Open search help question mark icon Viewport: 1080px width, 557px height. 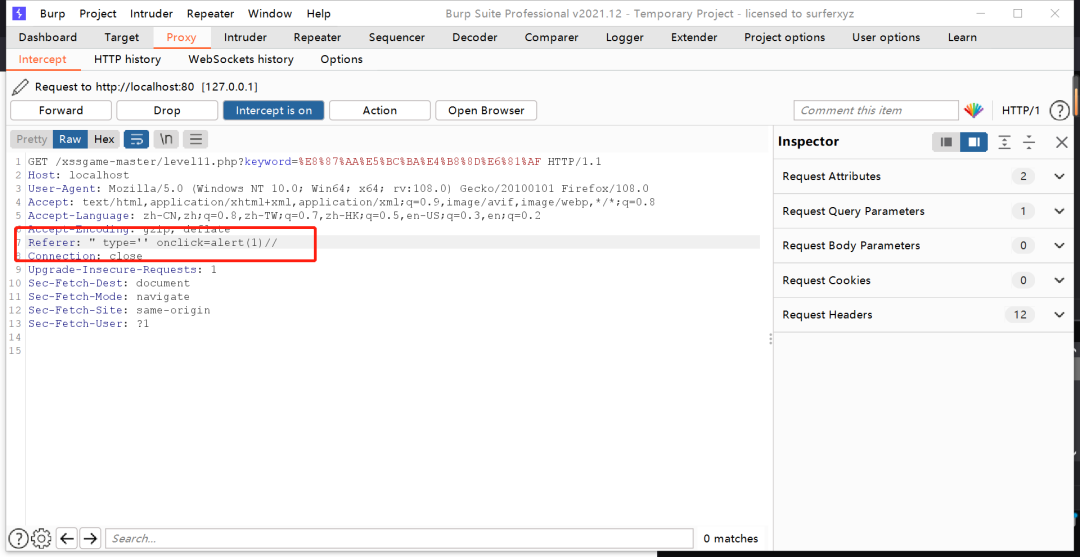(x=19, y=538)
